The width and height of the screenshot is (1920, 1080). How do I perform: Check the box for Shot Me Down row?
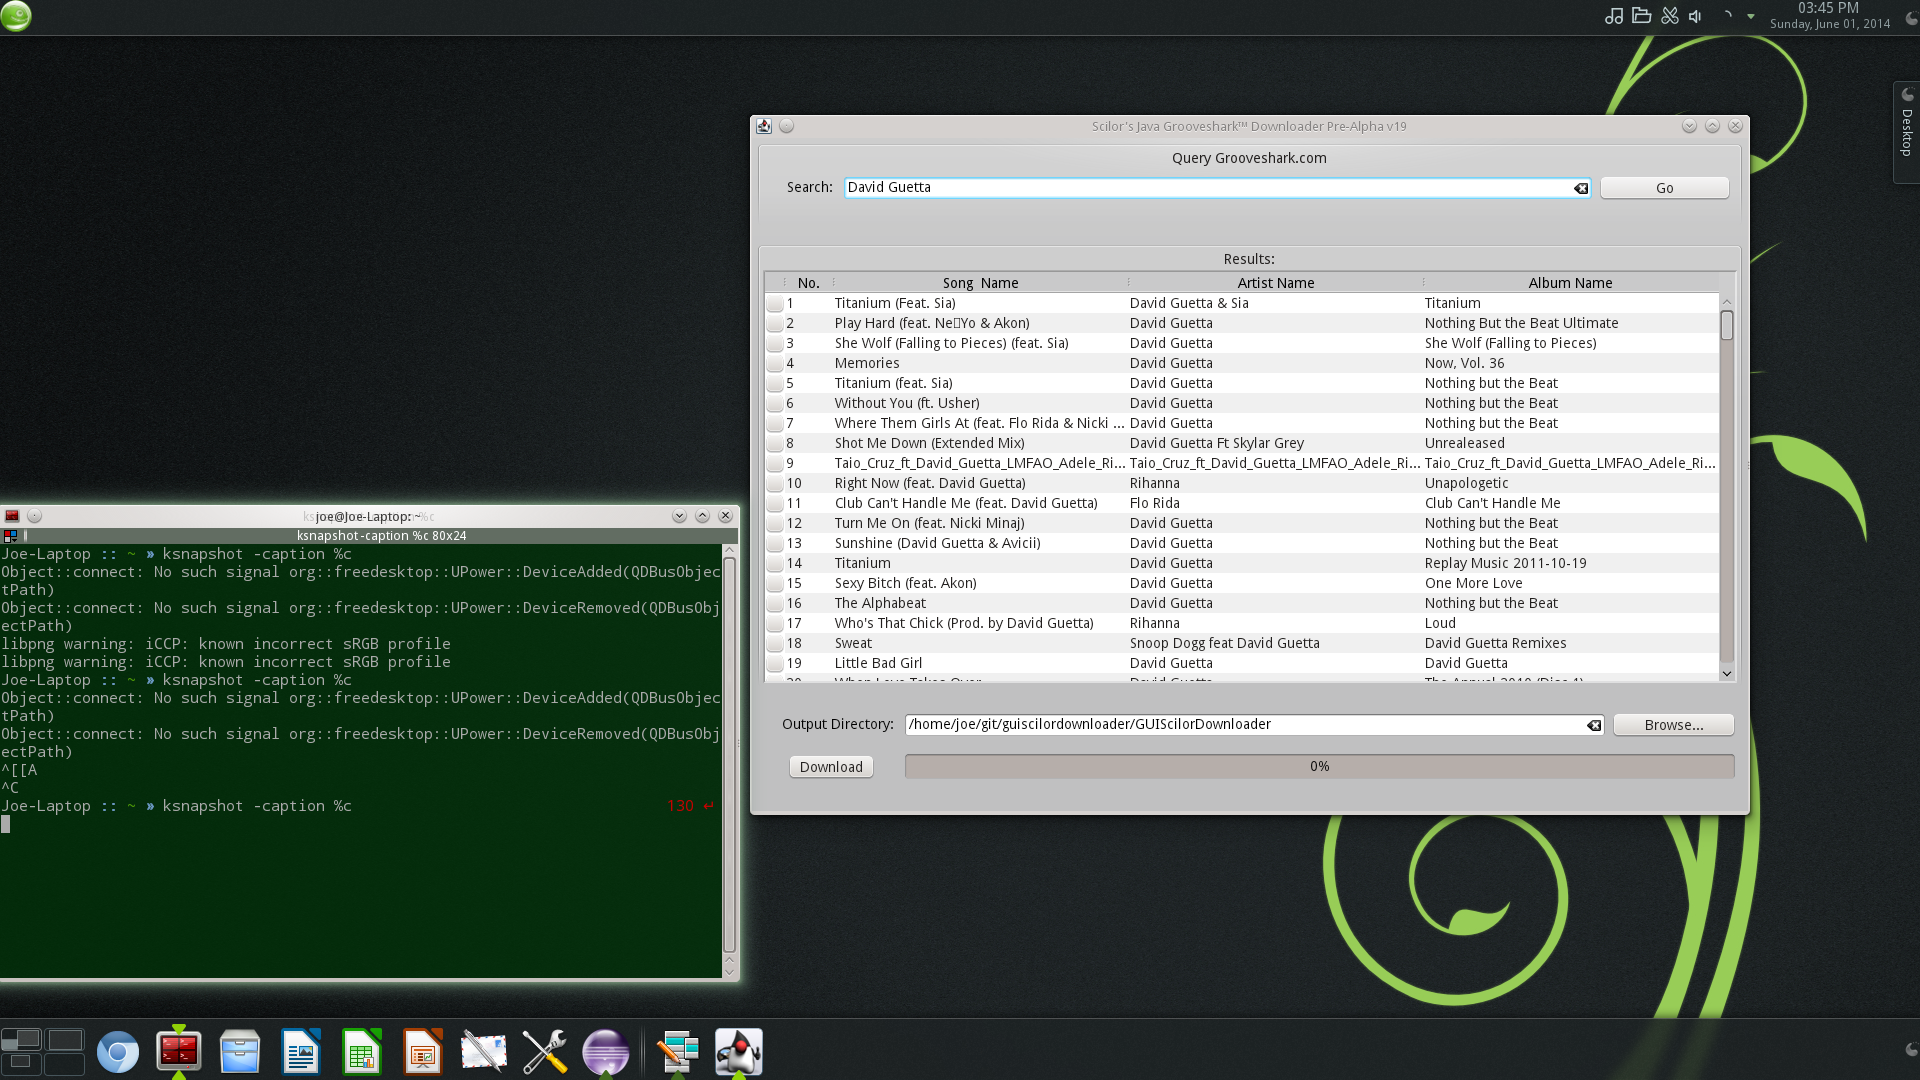(775, 443)
